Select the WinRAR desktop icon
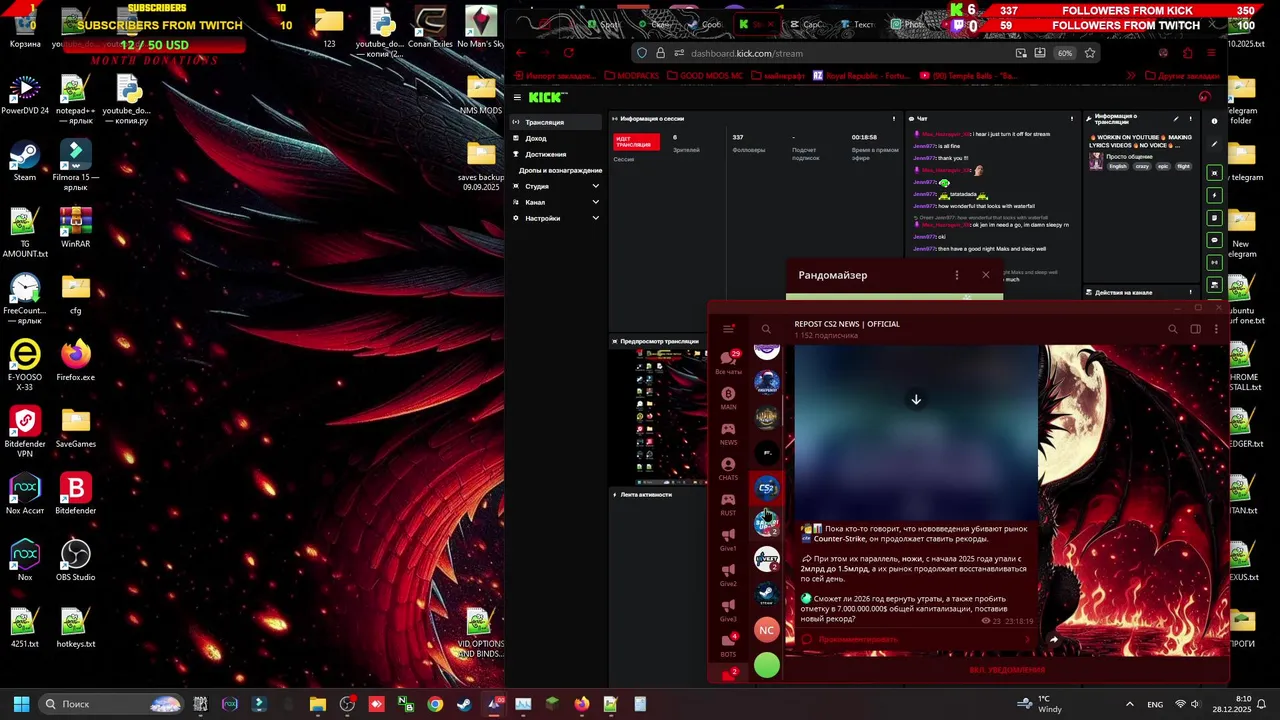This screenshot has height=720, width=1280. pyautogui.click(x=76, y=228)
